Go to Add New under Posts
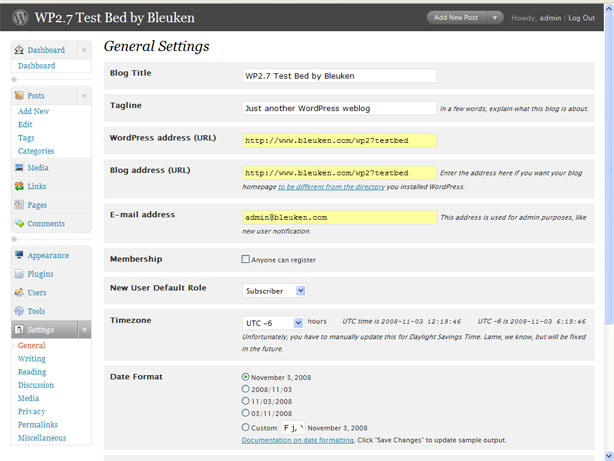This screenshot has width=614, height=461. pyautogui.click(x=33, y=111)
